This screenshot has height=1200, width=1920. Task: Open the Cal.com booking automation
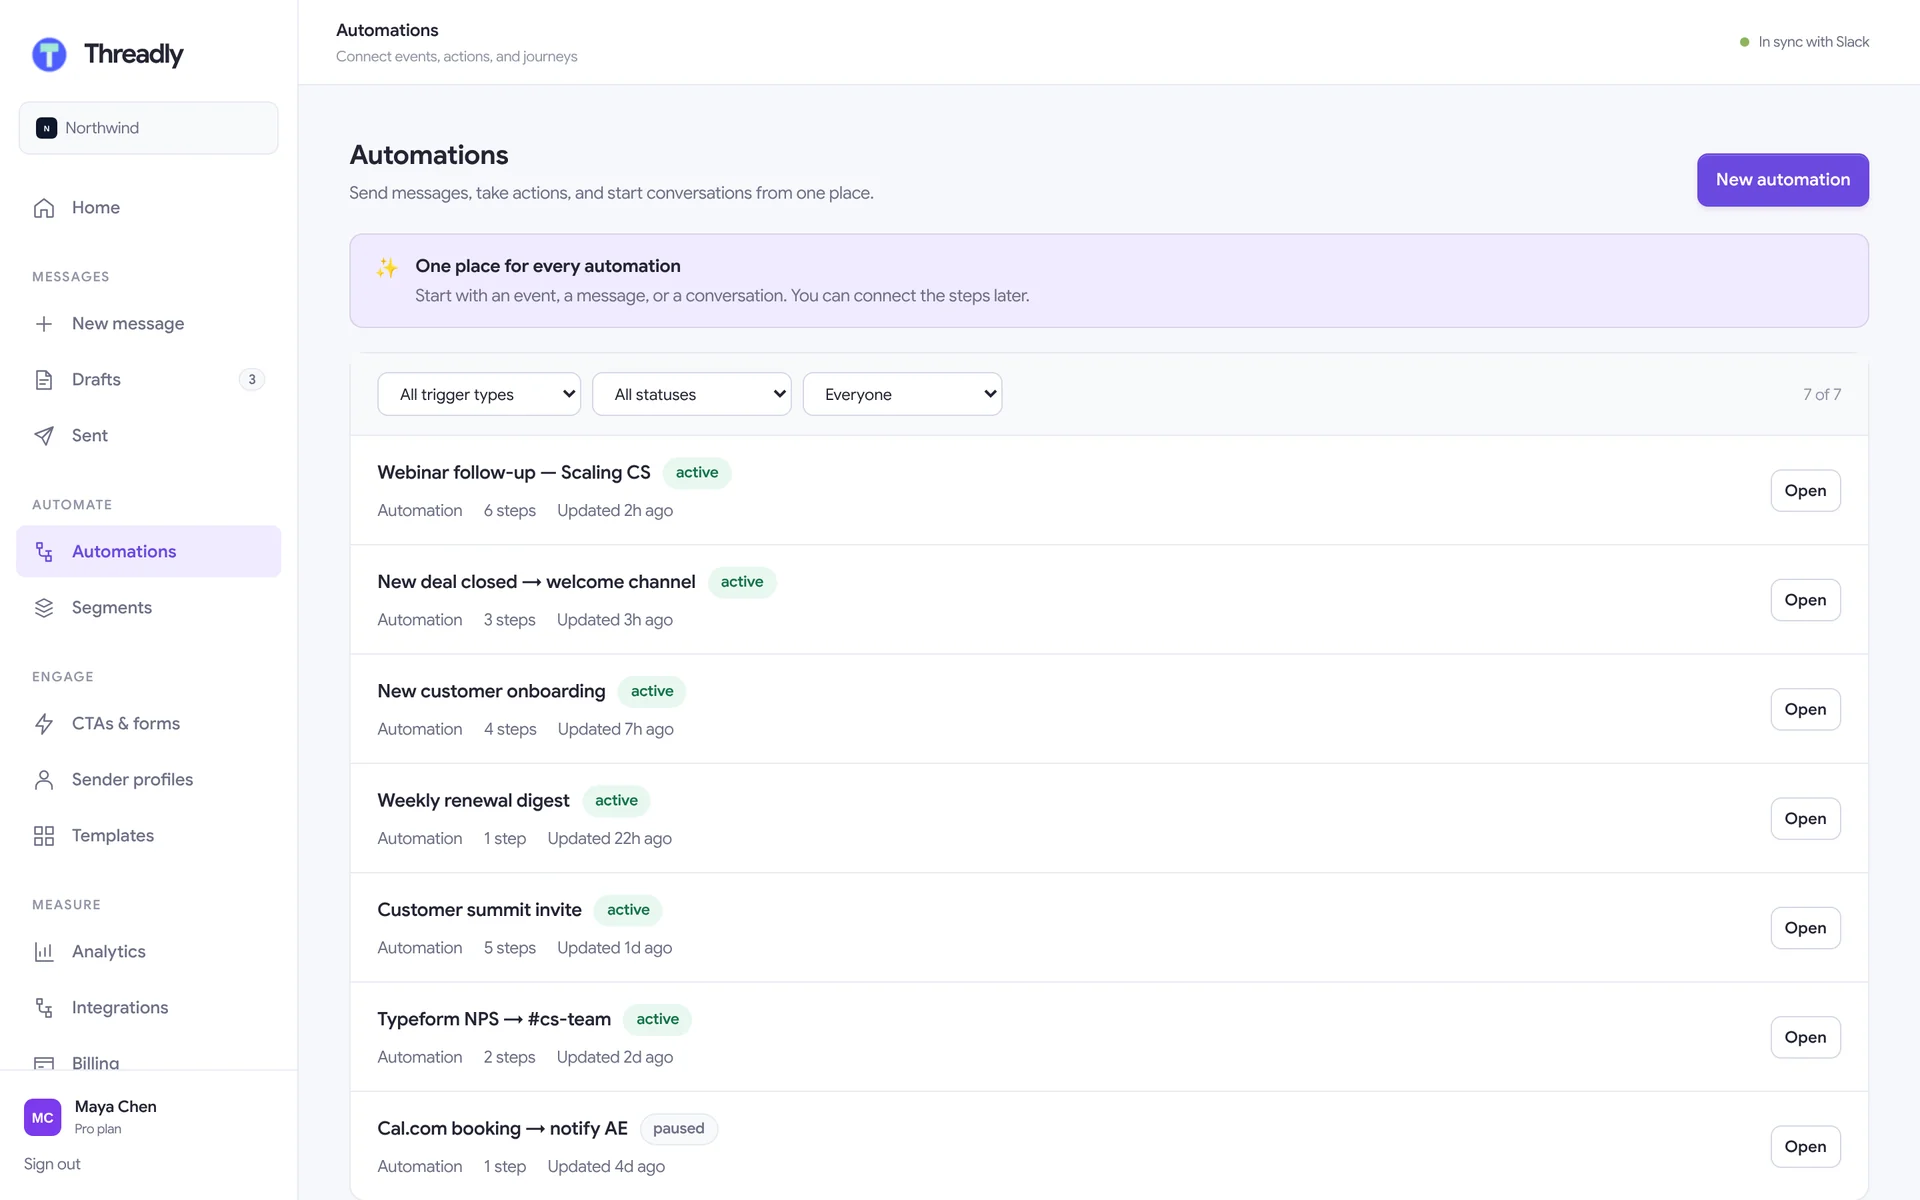click(1805, 1147)
